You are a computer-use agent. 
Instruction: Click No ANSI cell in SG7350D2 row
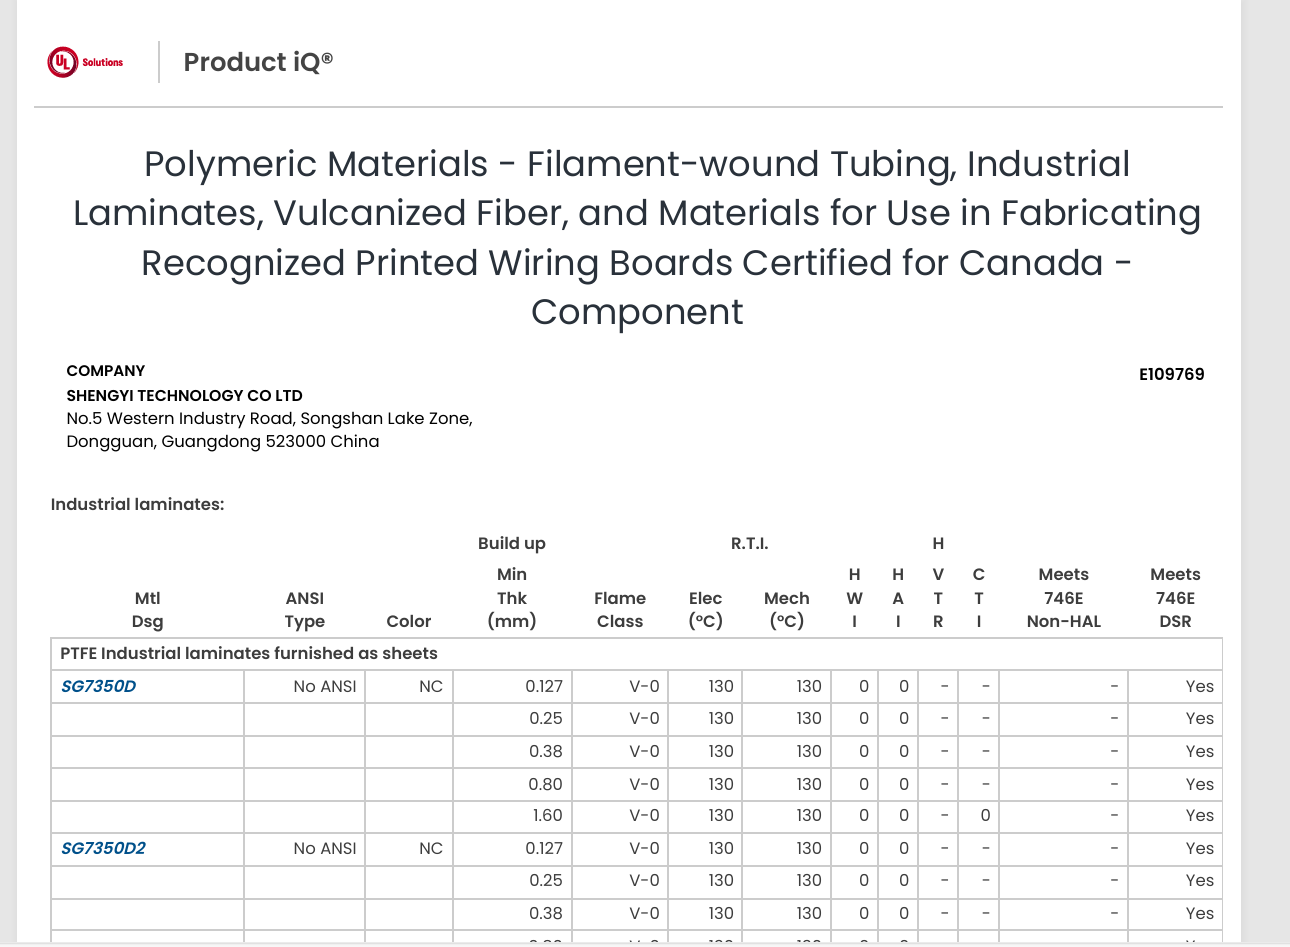[x=324, y=848]
